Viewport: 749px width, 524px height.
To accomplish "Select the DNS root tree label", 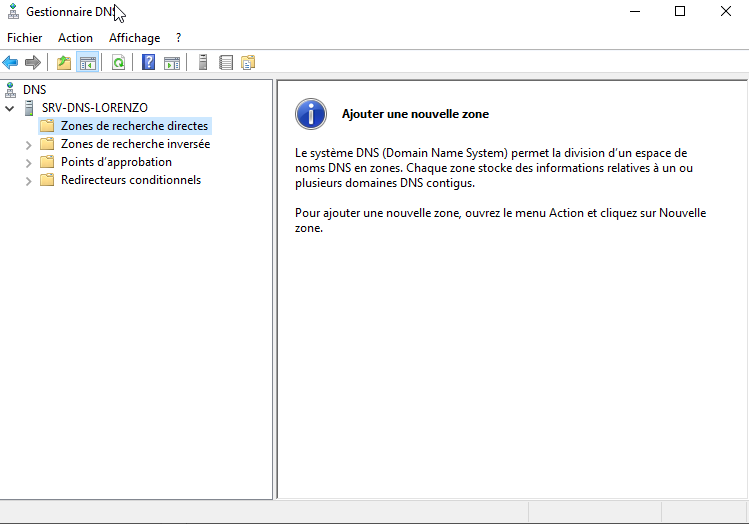I will pyautogui.click(x=35, y=90).
